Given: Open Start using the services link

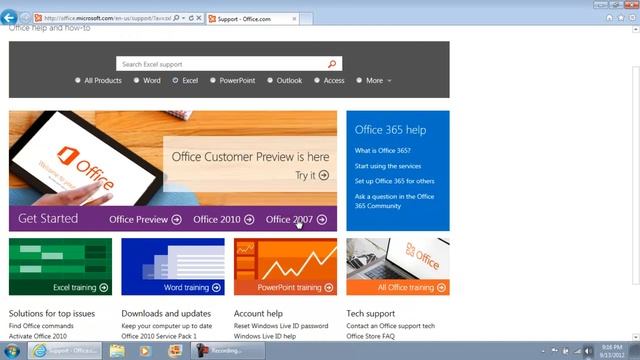Looking at the screenshot, I should (x=388, y=166).
